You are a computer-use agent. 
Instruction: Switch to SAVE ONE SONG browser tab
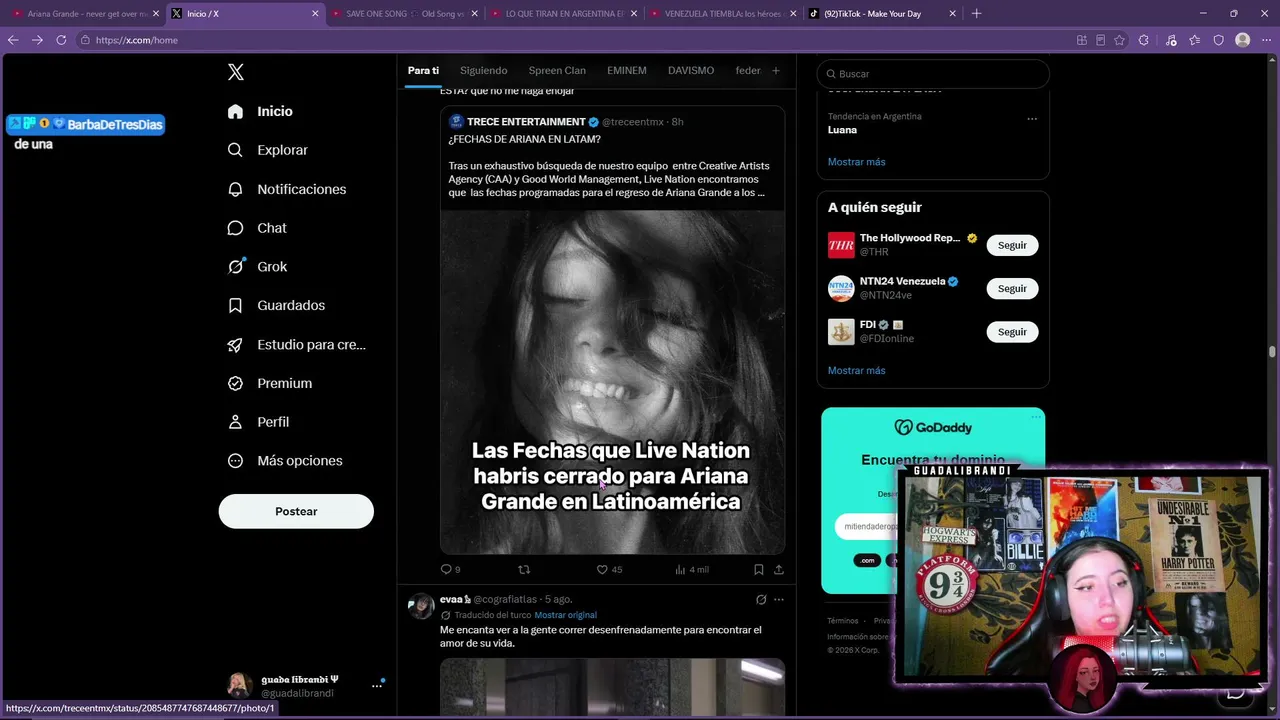point(406,14)
